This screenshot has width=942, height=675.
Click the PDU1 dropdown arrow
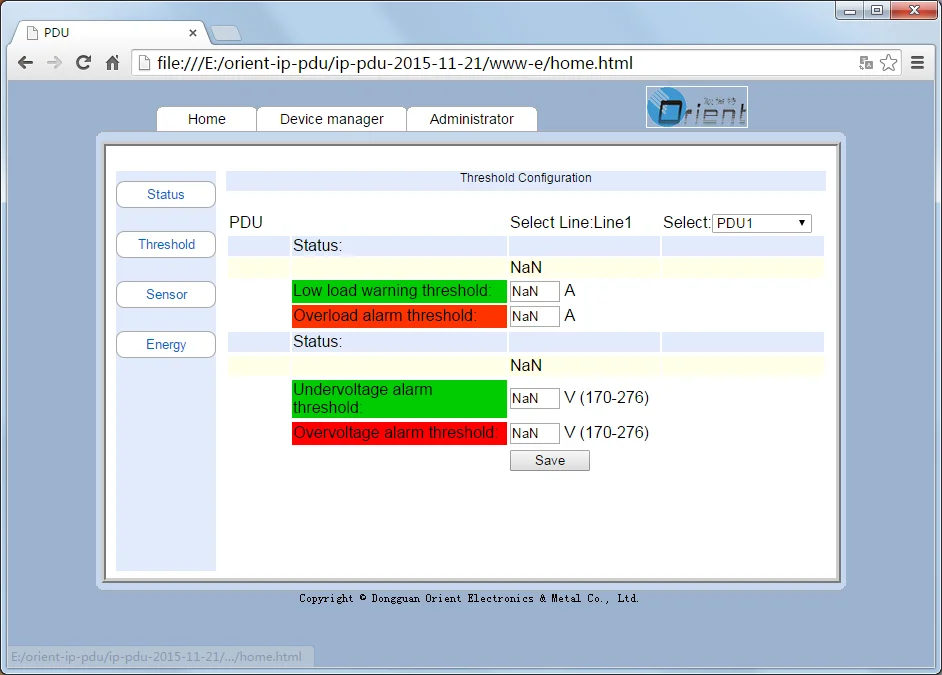point(803,222)
